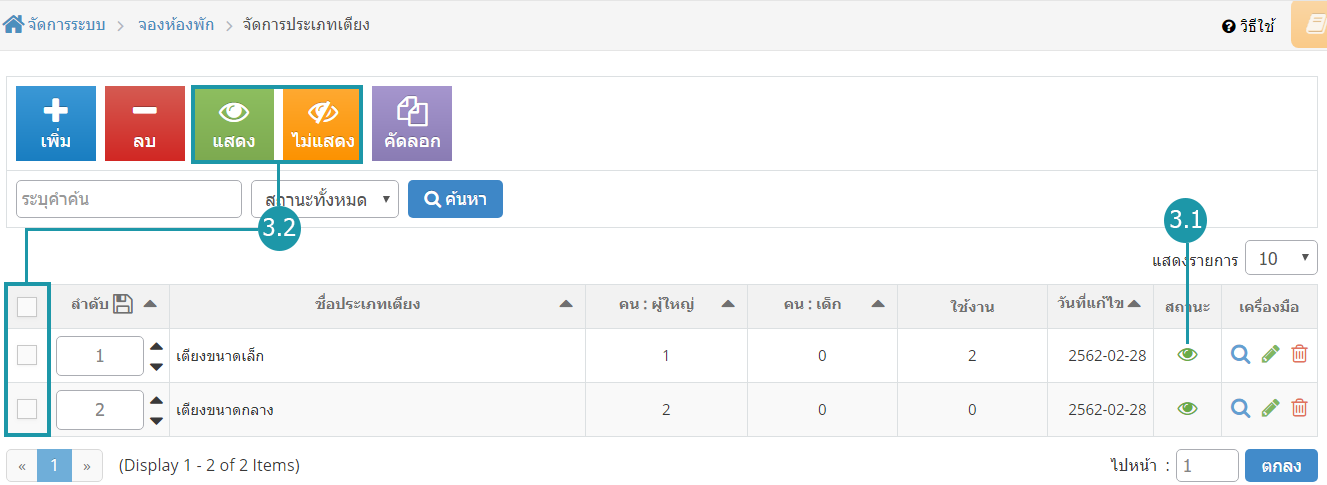This screenshot has height=485, width=1327.
Task: Toggle the status eye for เตียงขนาดเล็ก
Action: (1187, 354)
